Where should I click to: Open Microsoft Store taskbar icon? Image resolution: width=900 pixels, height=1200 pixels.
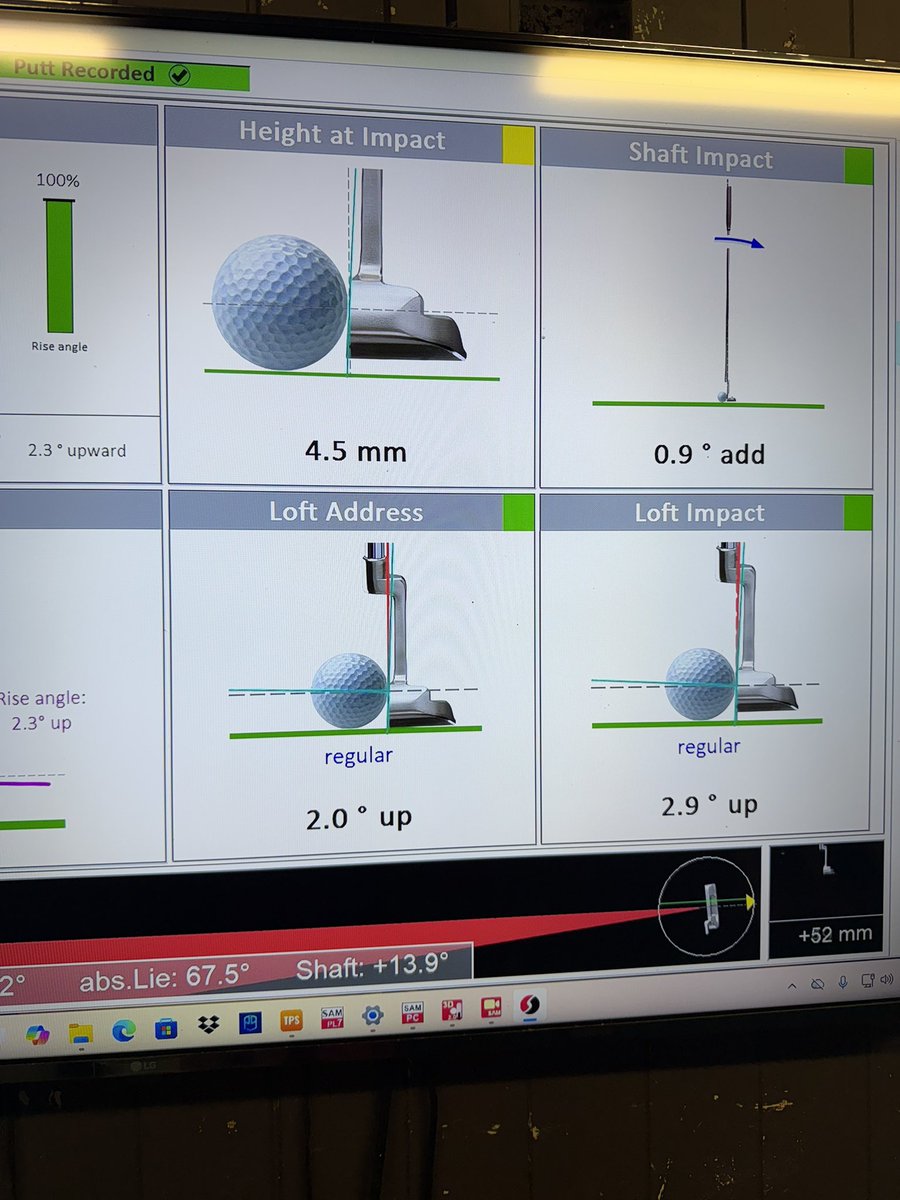point(166,1030)
